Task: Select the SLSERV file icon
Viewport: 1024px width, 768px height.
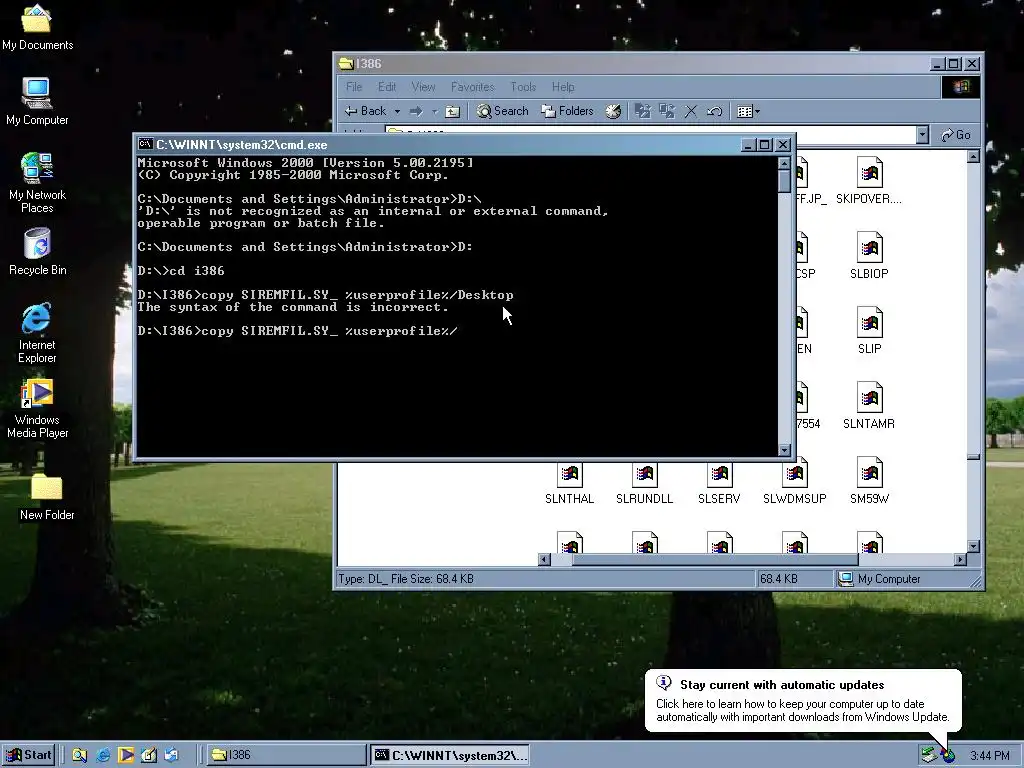Action: coord(719,481)
